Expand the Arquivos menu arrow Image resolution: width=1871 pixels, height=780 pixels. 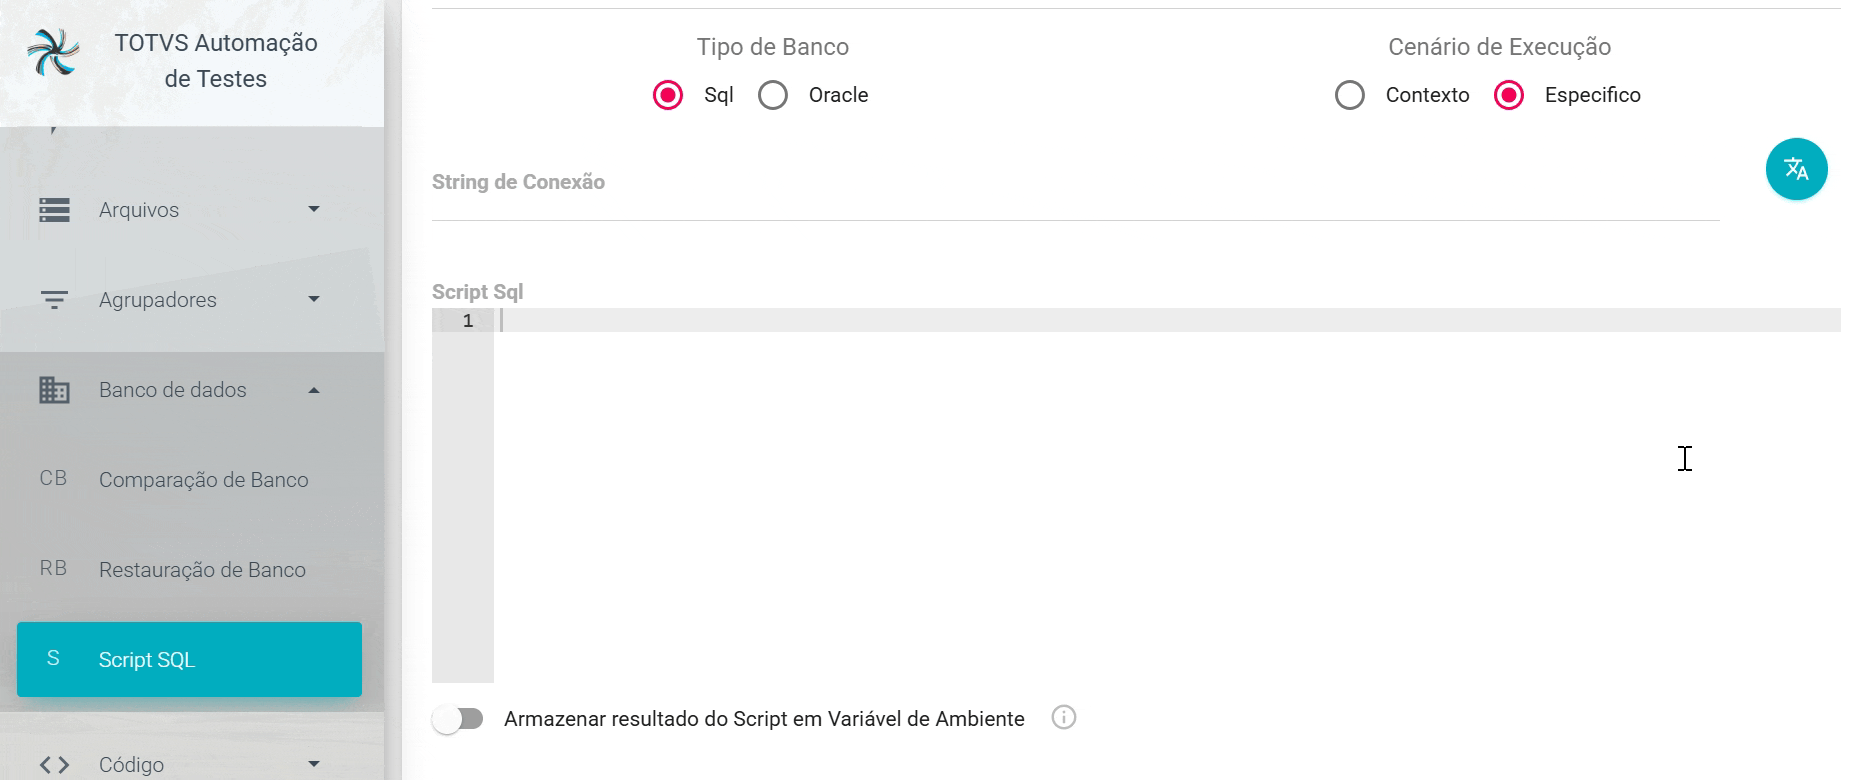pos(314,210)
